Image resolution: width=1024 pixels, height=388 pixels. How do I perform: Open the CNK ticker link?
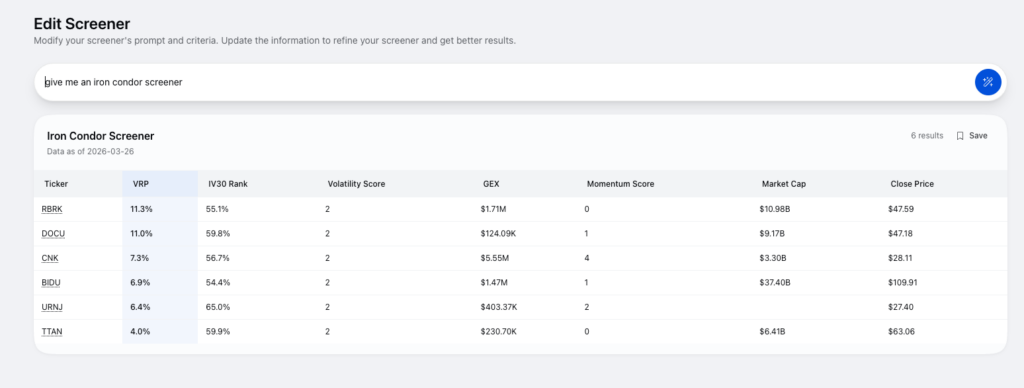50,258
